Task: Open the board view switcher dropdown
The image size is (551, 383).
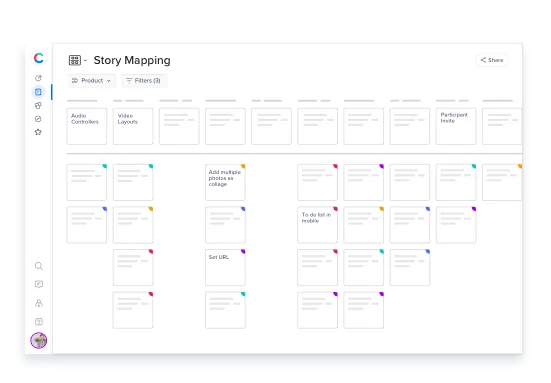Action: coord(78,60)
